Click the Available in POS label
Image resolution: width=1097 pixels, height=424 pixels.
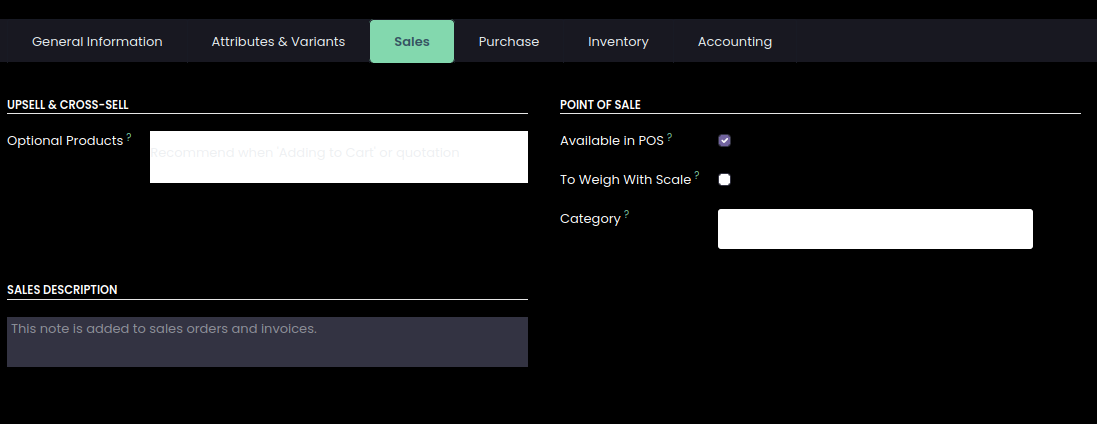click(611, 141)
